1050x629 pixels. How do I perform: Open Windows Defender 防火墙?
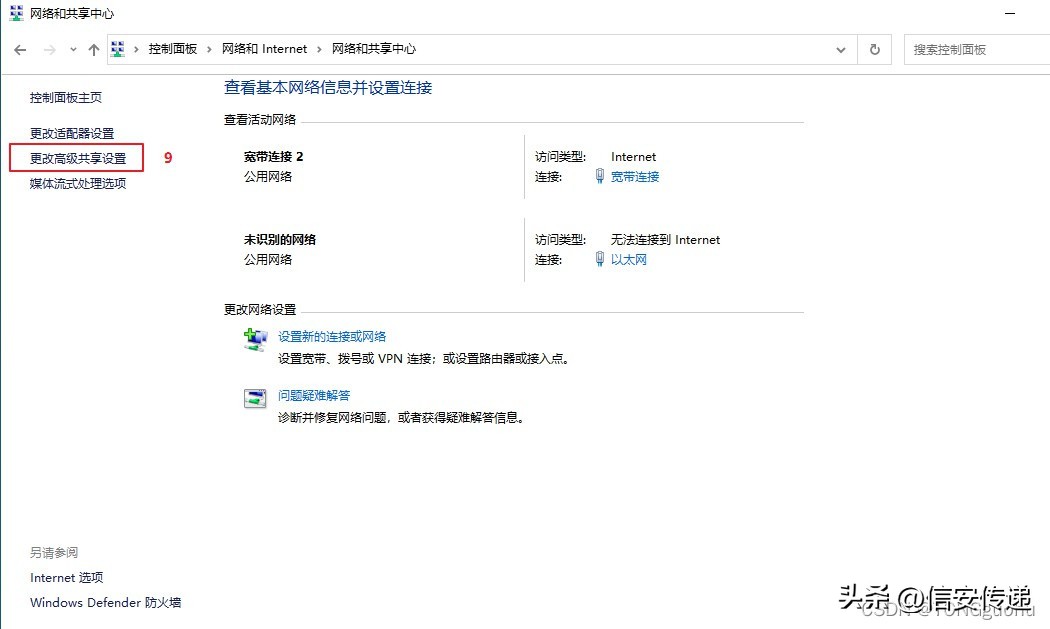(x=104, y=602)
